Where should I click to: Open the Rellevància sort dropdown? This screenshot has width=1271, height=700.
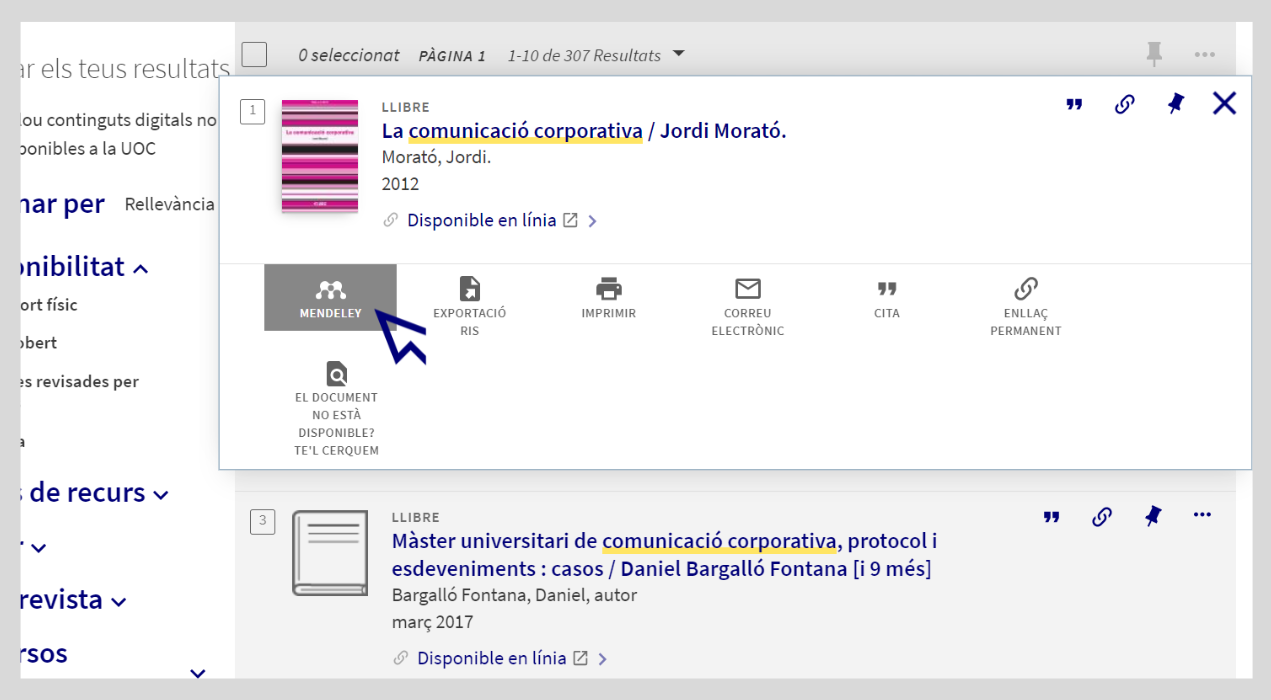(x=170, y=204)
